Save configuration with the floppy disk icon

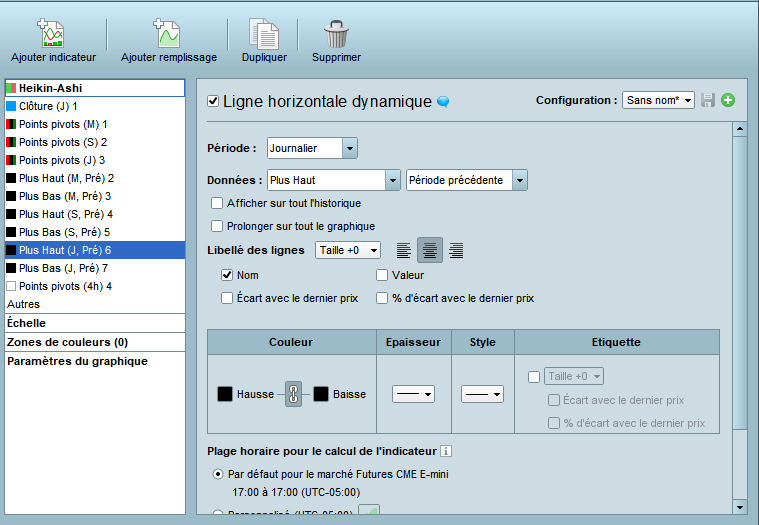[708, 100]
